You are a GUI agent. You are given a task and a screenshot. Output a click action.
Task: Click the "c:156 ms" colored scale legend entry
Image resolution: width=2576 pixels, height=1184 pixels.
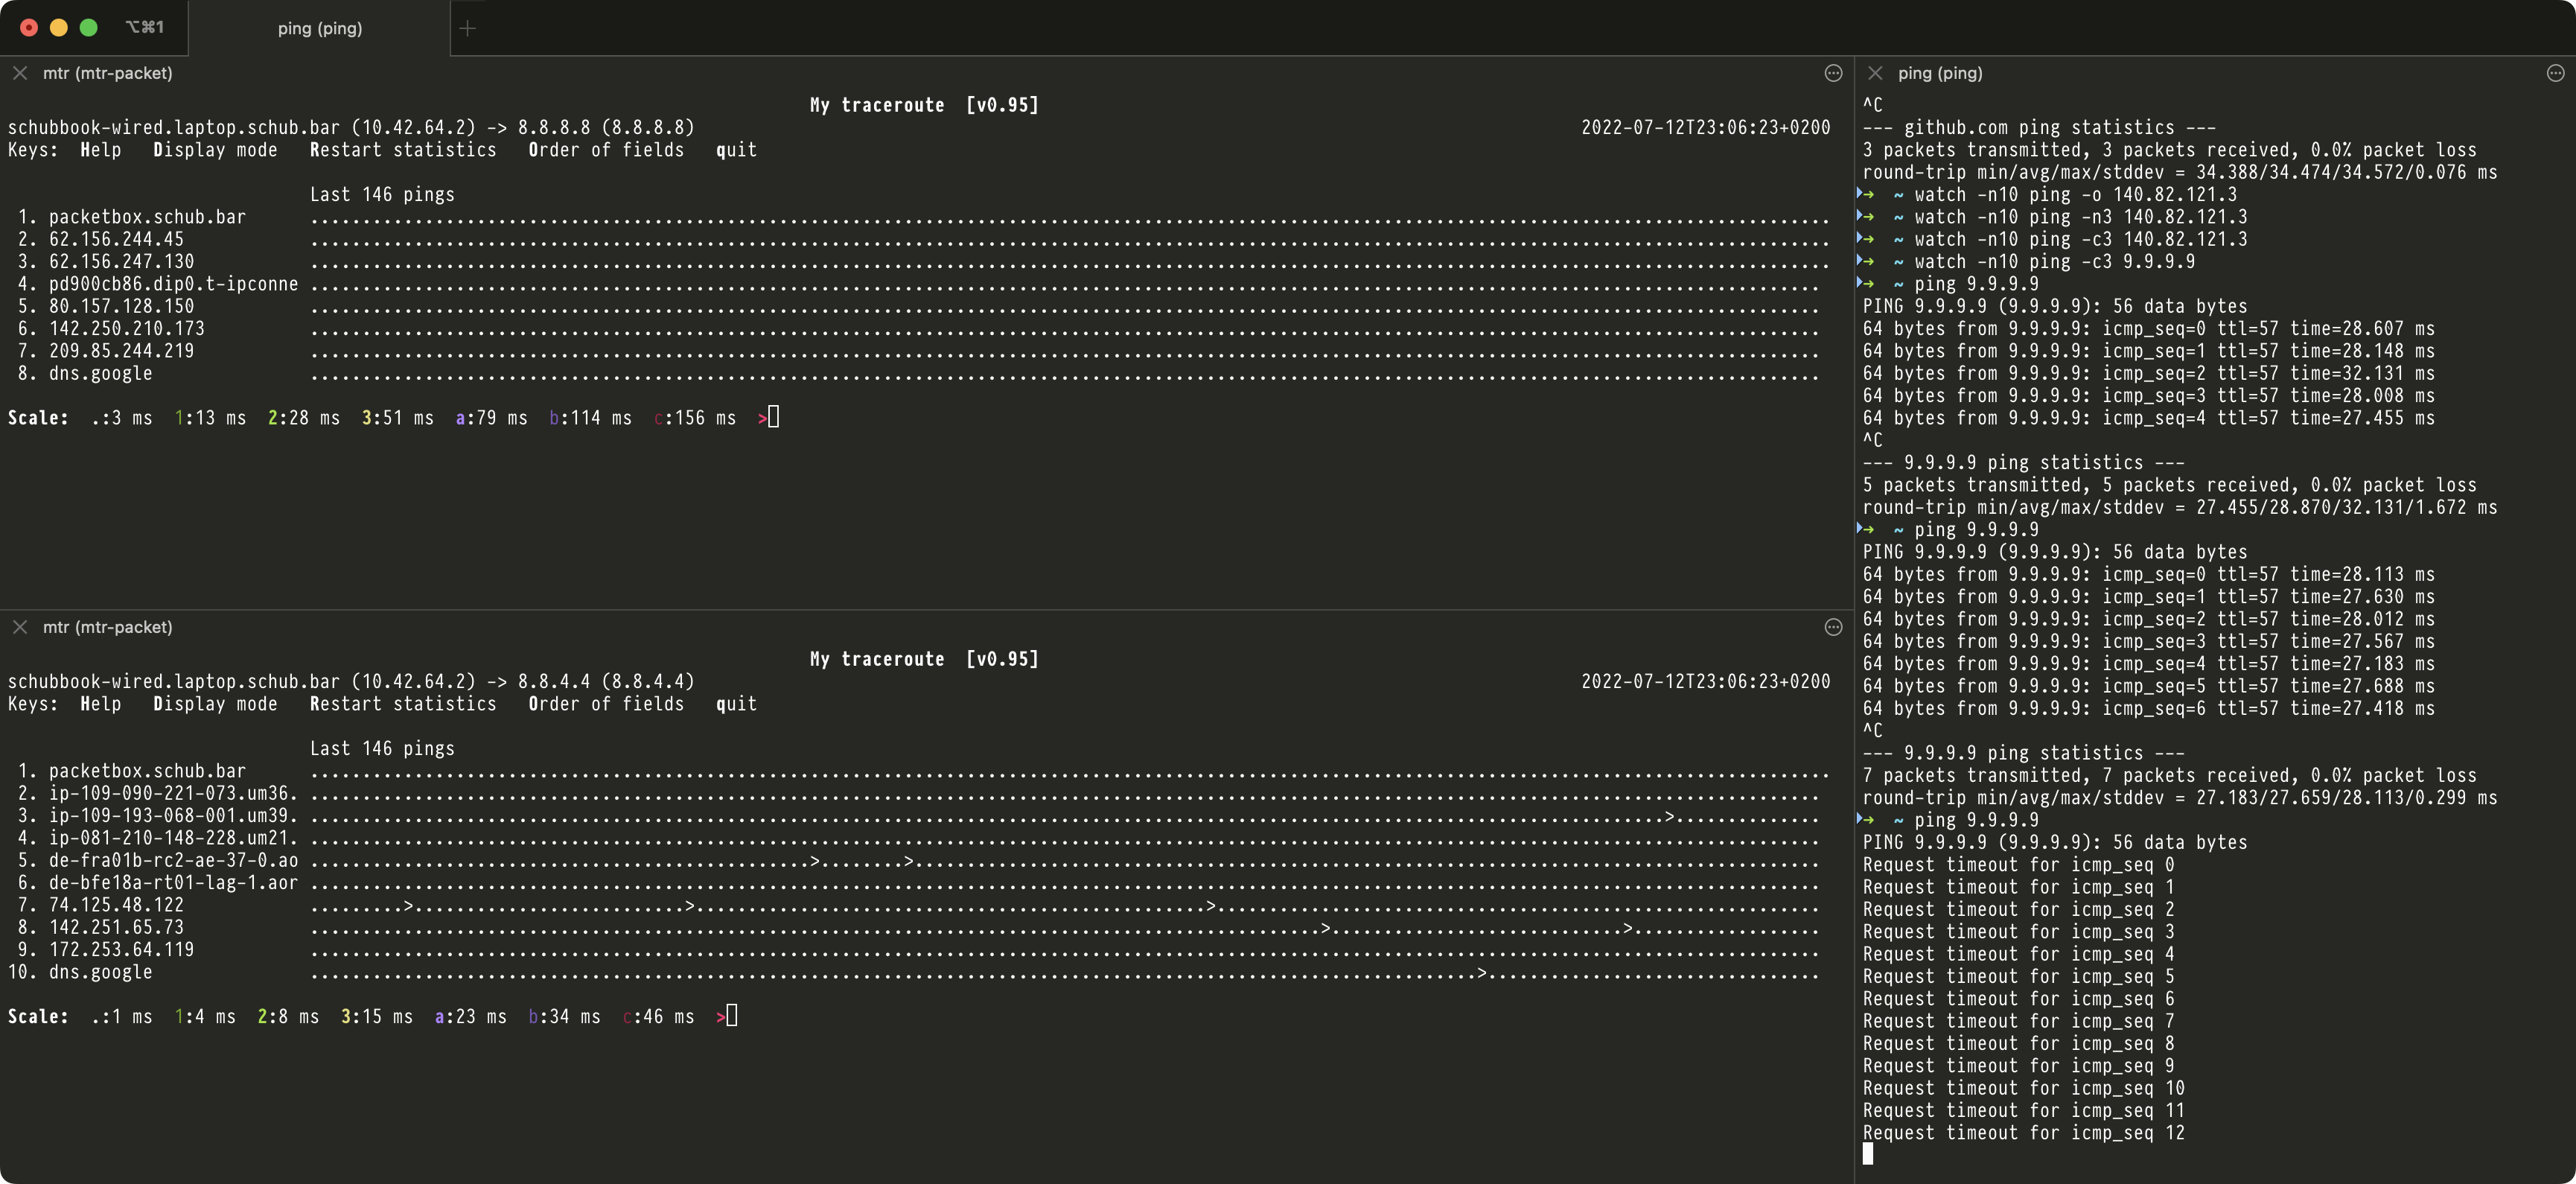(695, 418)
